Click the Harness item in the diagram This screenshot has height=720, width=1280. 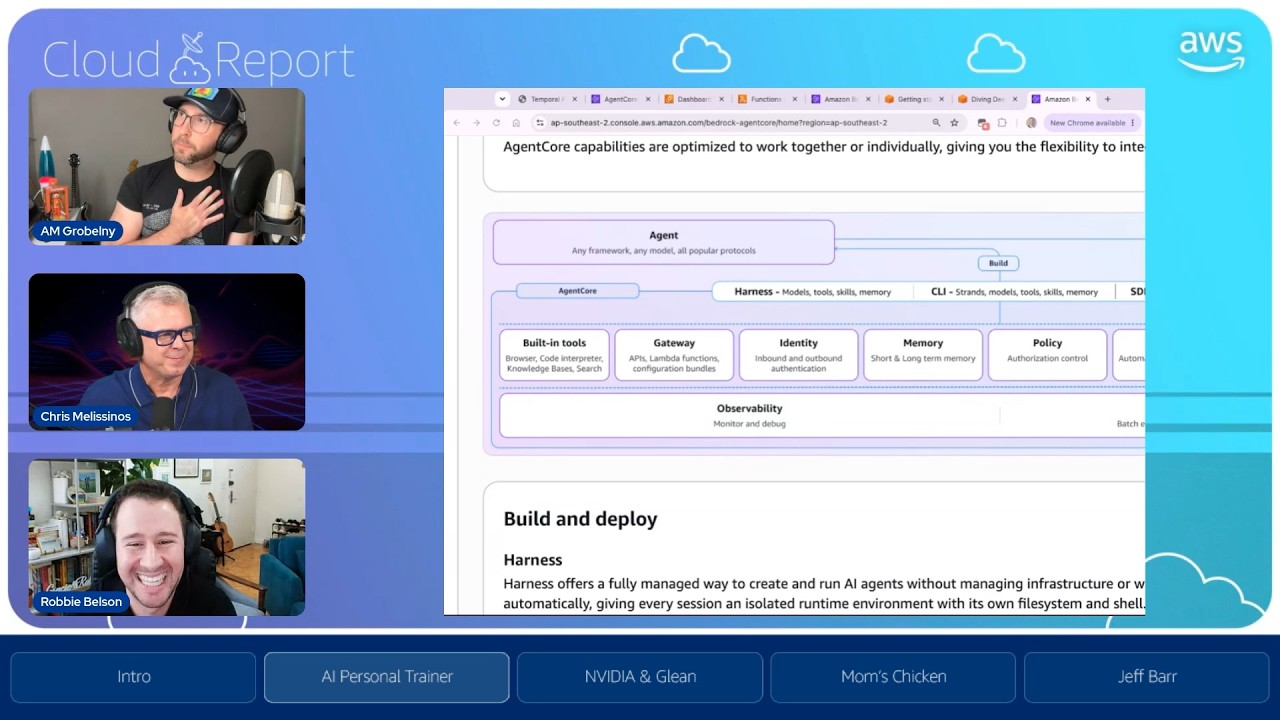pyautogui.click(x=812, y=292)
